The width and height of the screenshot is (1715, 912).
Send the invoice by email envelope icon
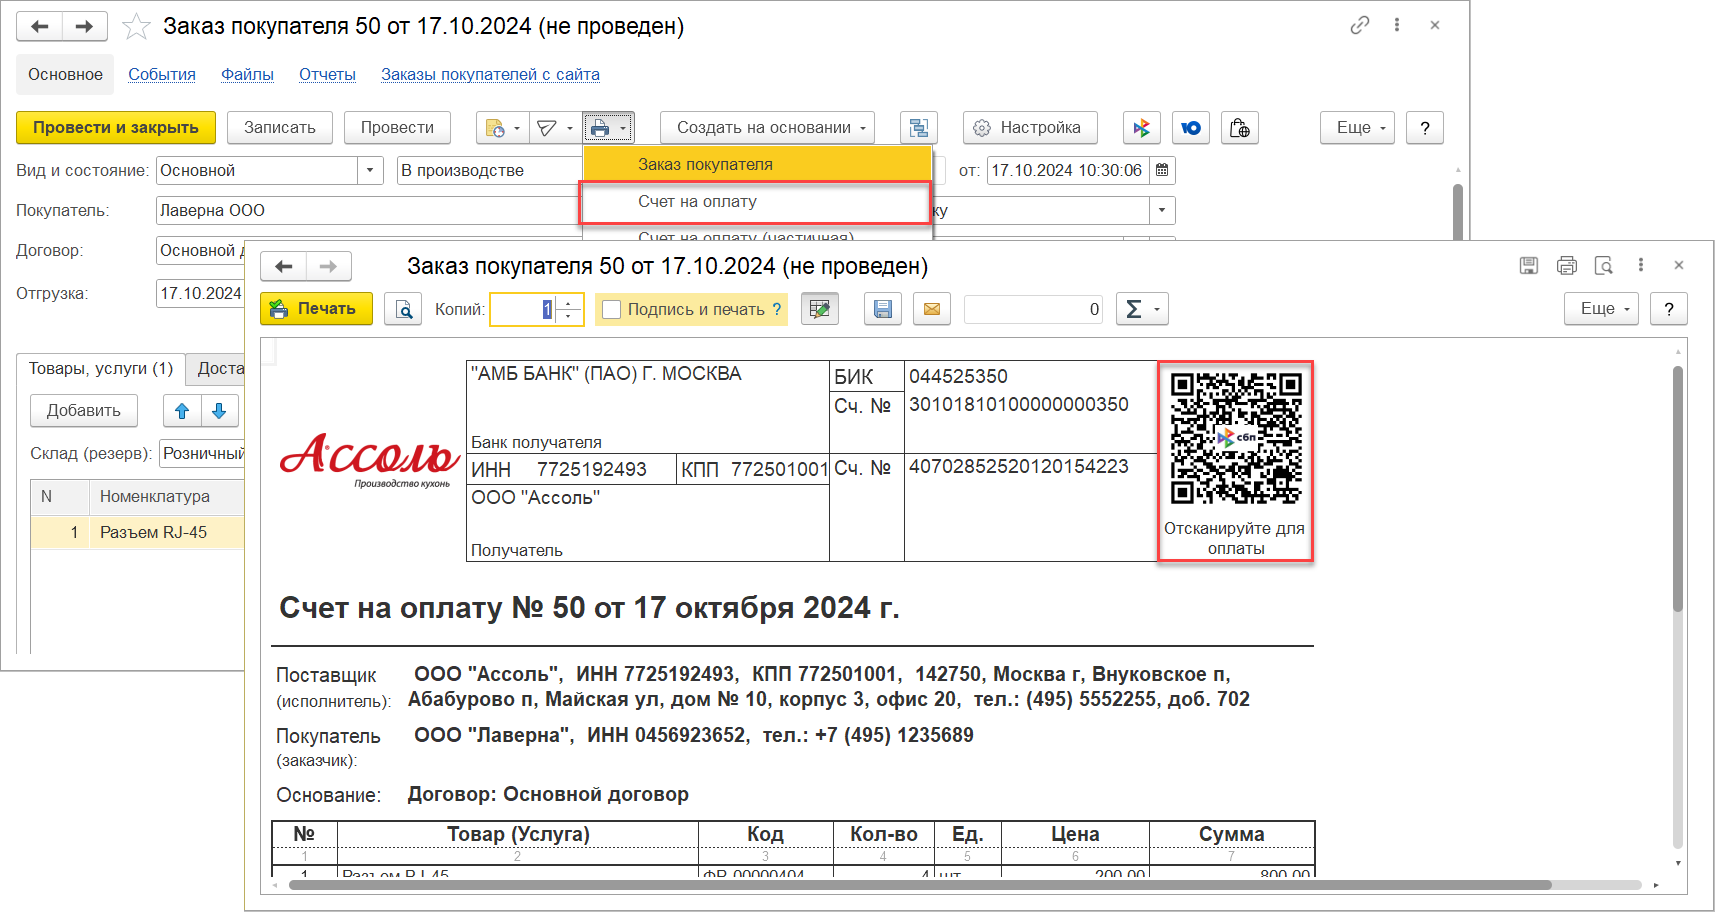click(x=931, y=310)
